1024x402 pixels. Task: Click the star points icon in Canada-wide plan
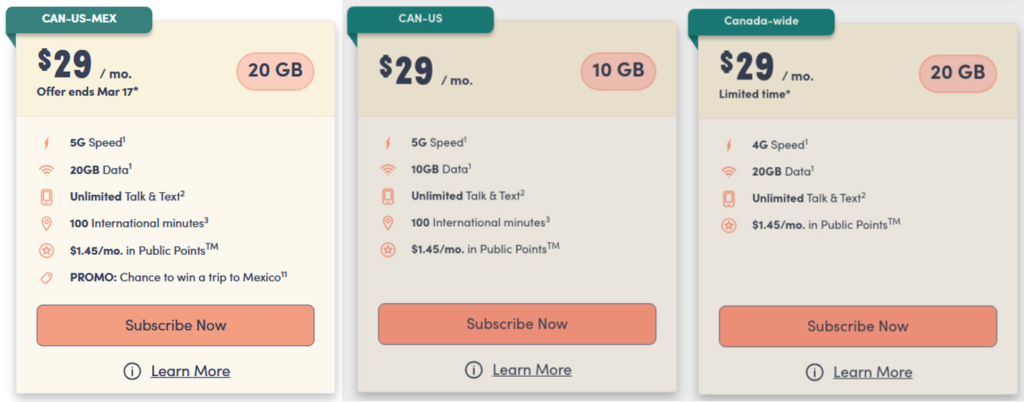pos(729,225)
